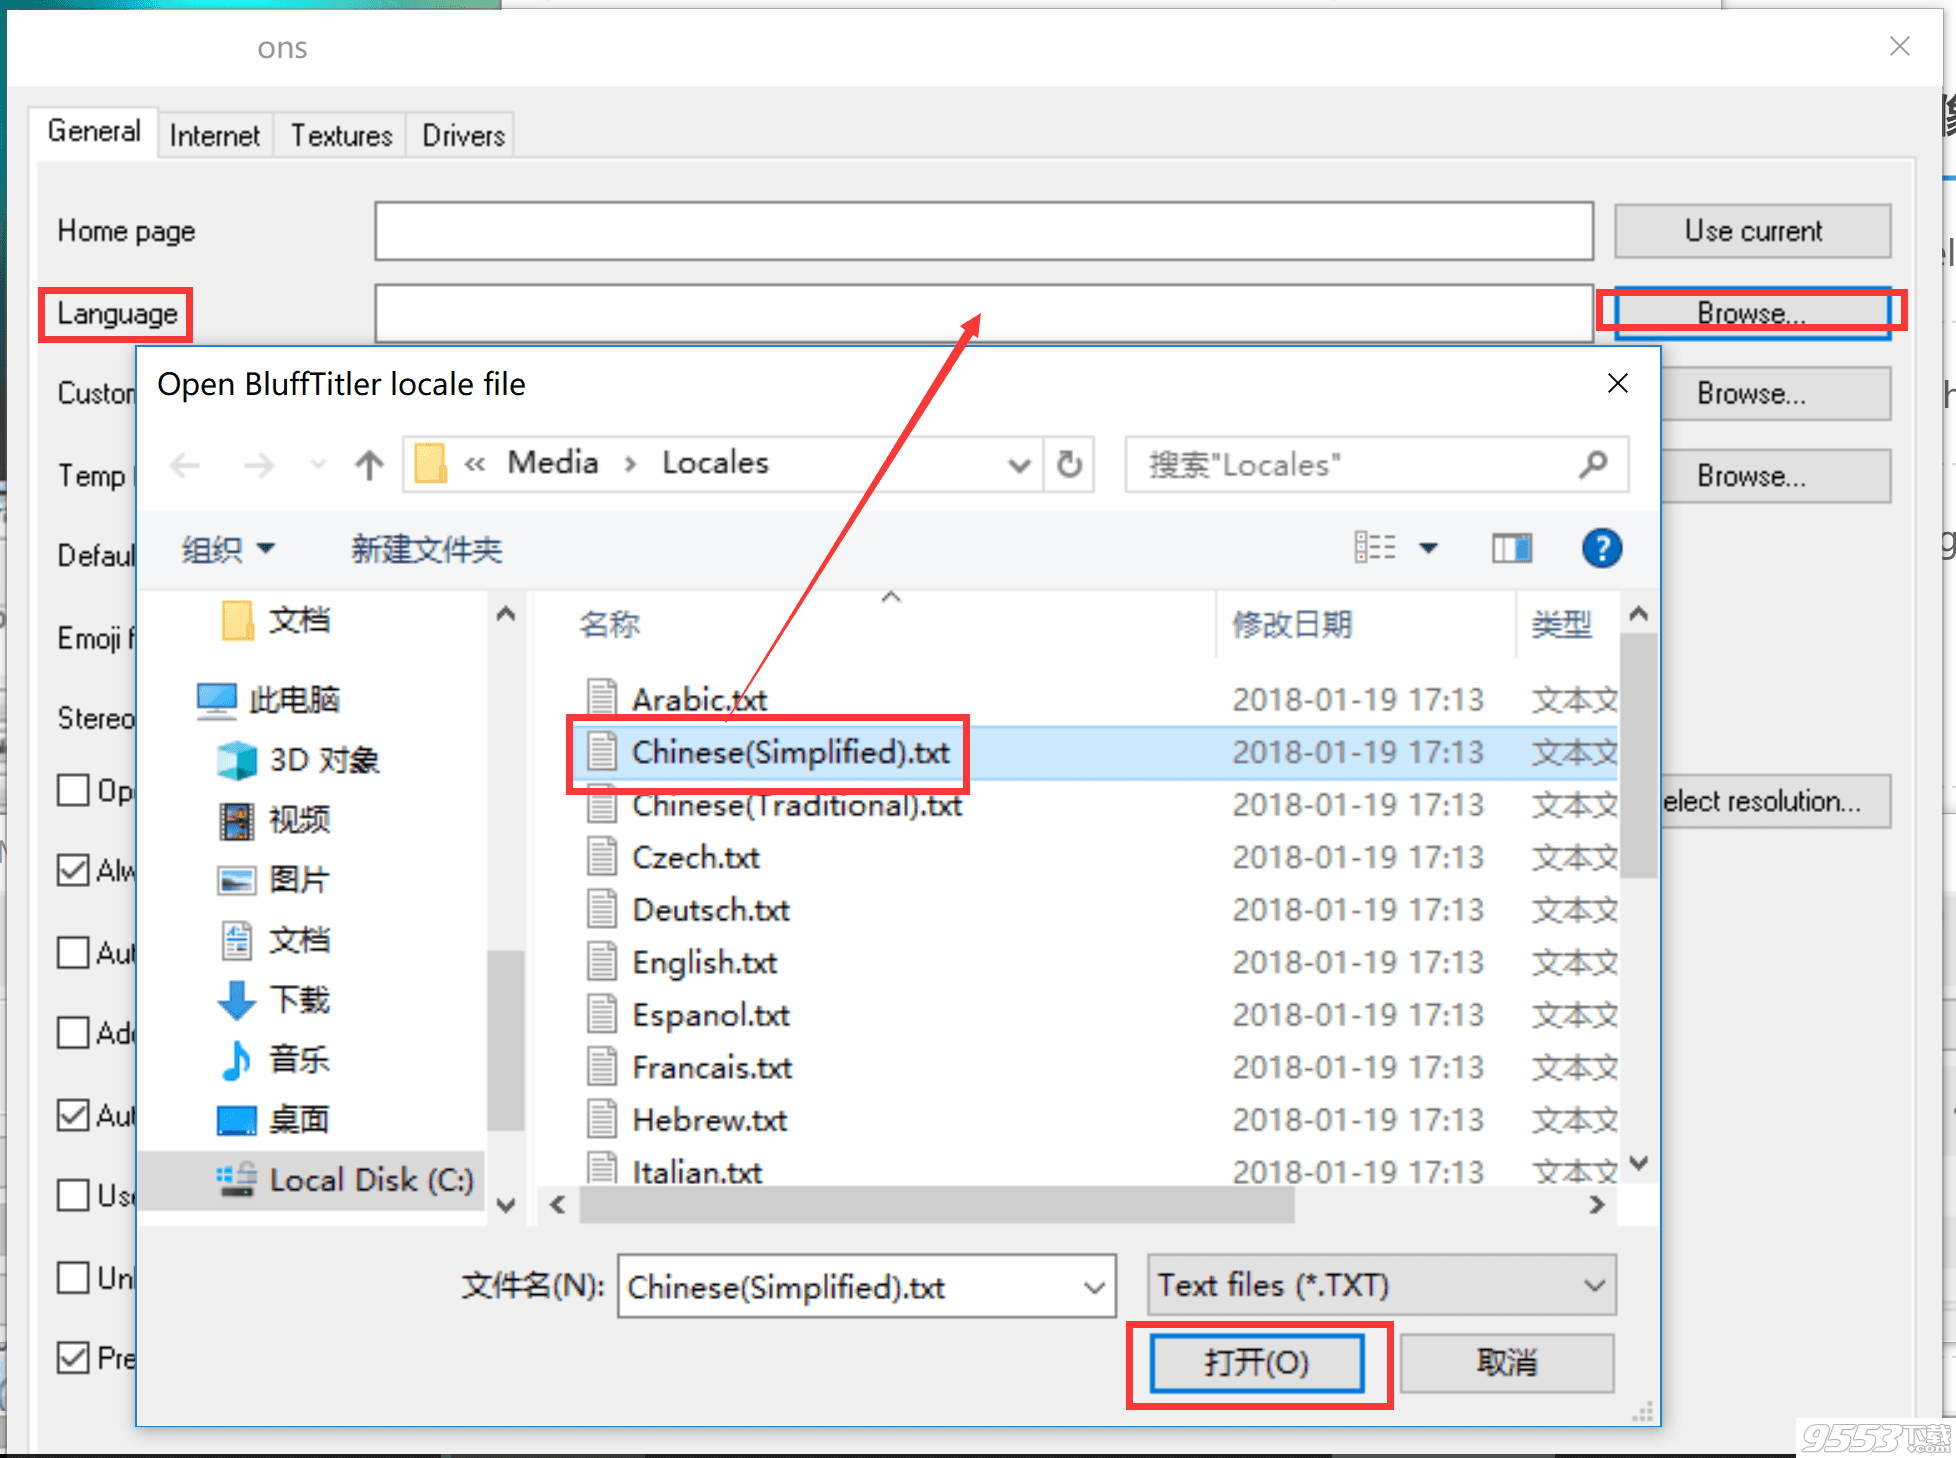The height and width of the screenshot is (1458, 1956).
Task: Open 桌面 folder in the navigation pane
Action: pyautogui.click(x=274, y=1120)
